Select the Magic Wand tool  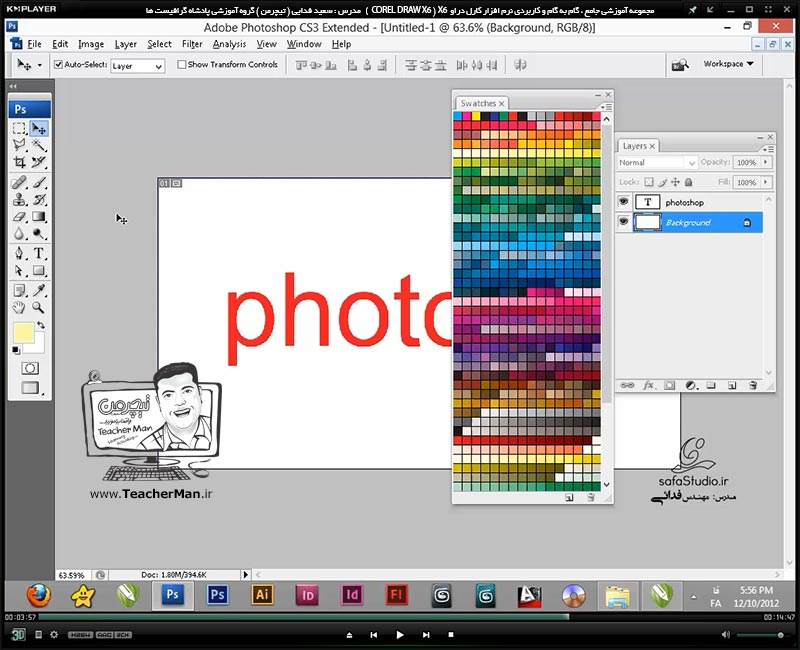(x=39, y=145)
